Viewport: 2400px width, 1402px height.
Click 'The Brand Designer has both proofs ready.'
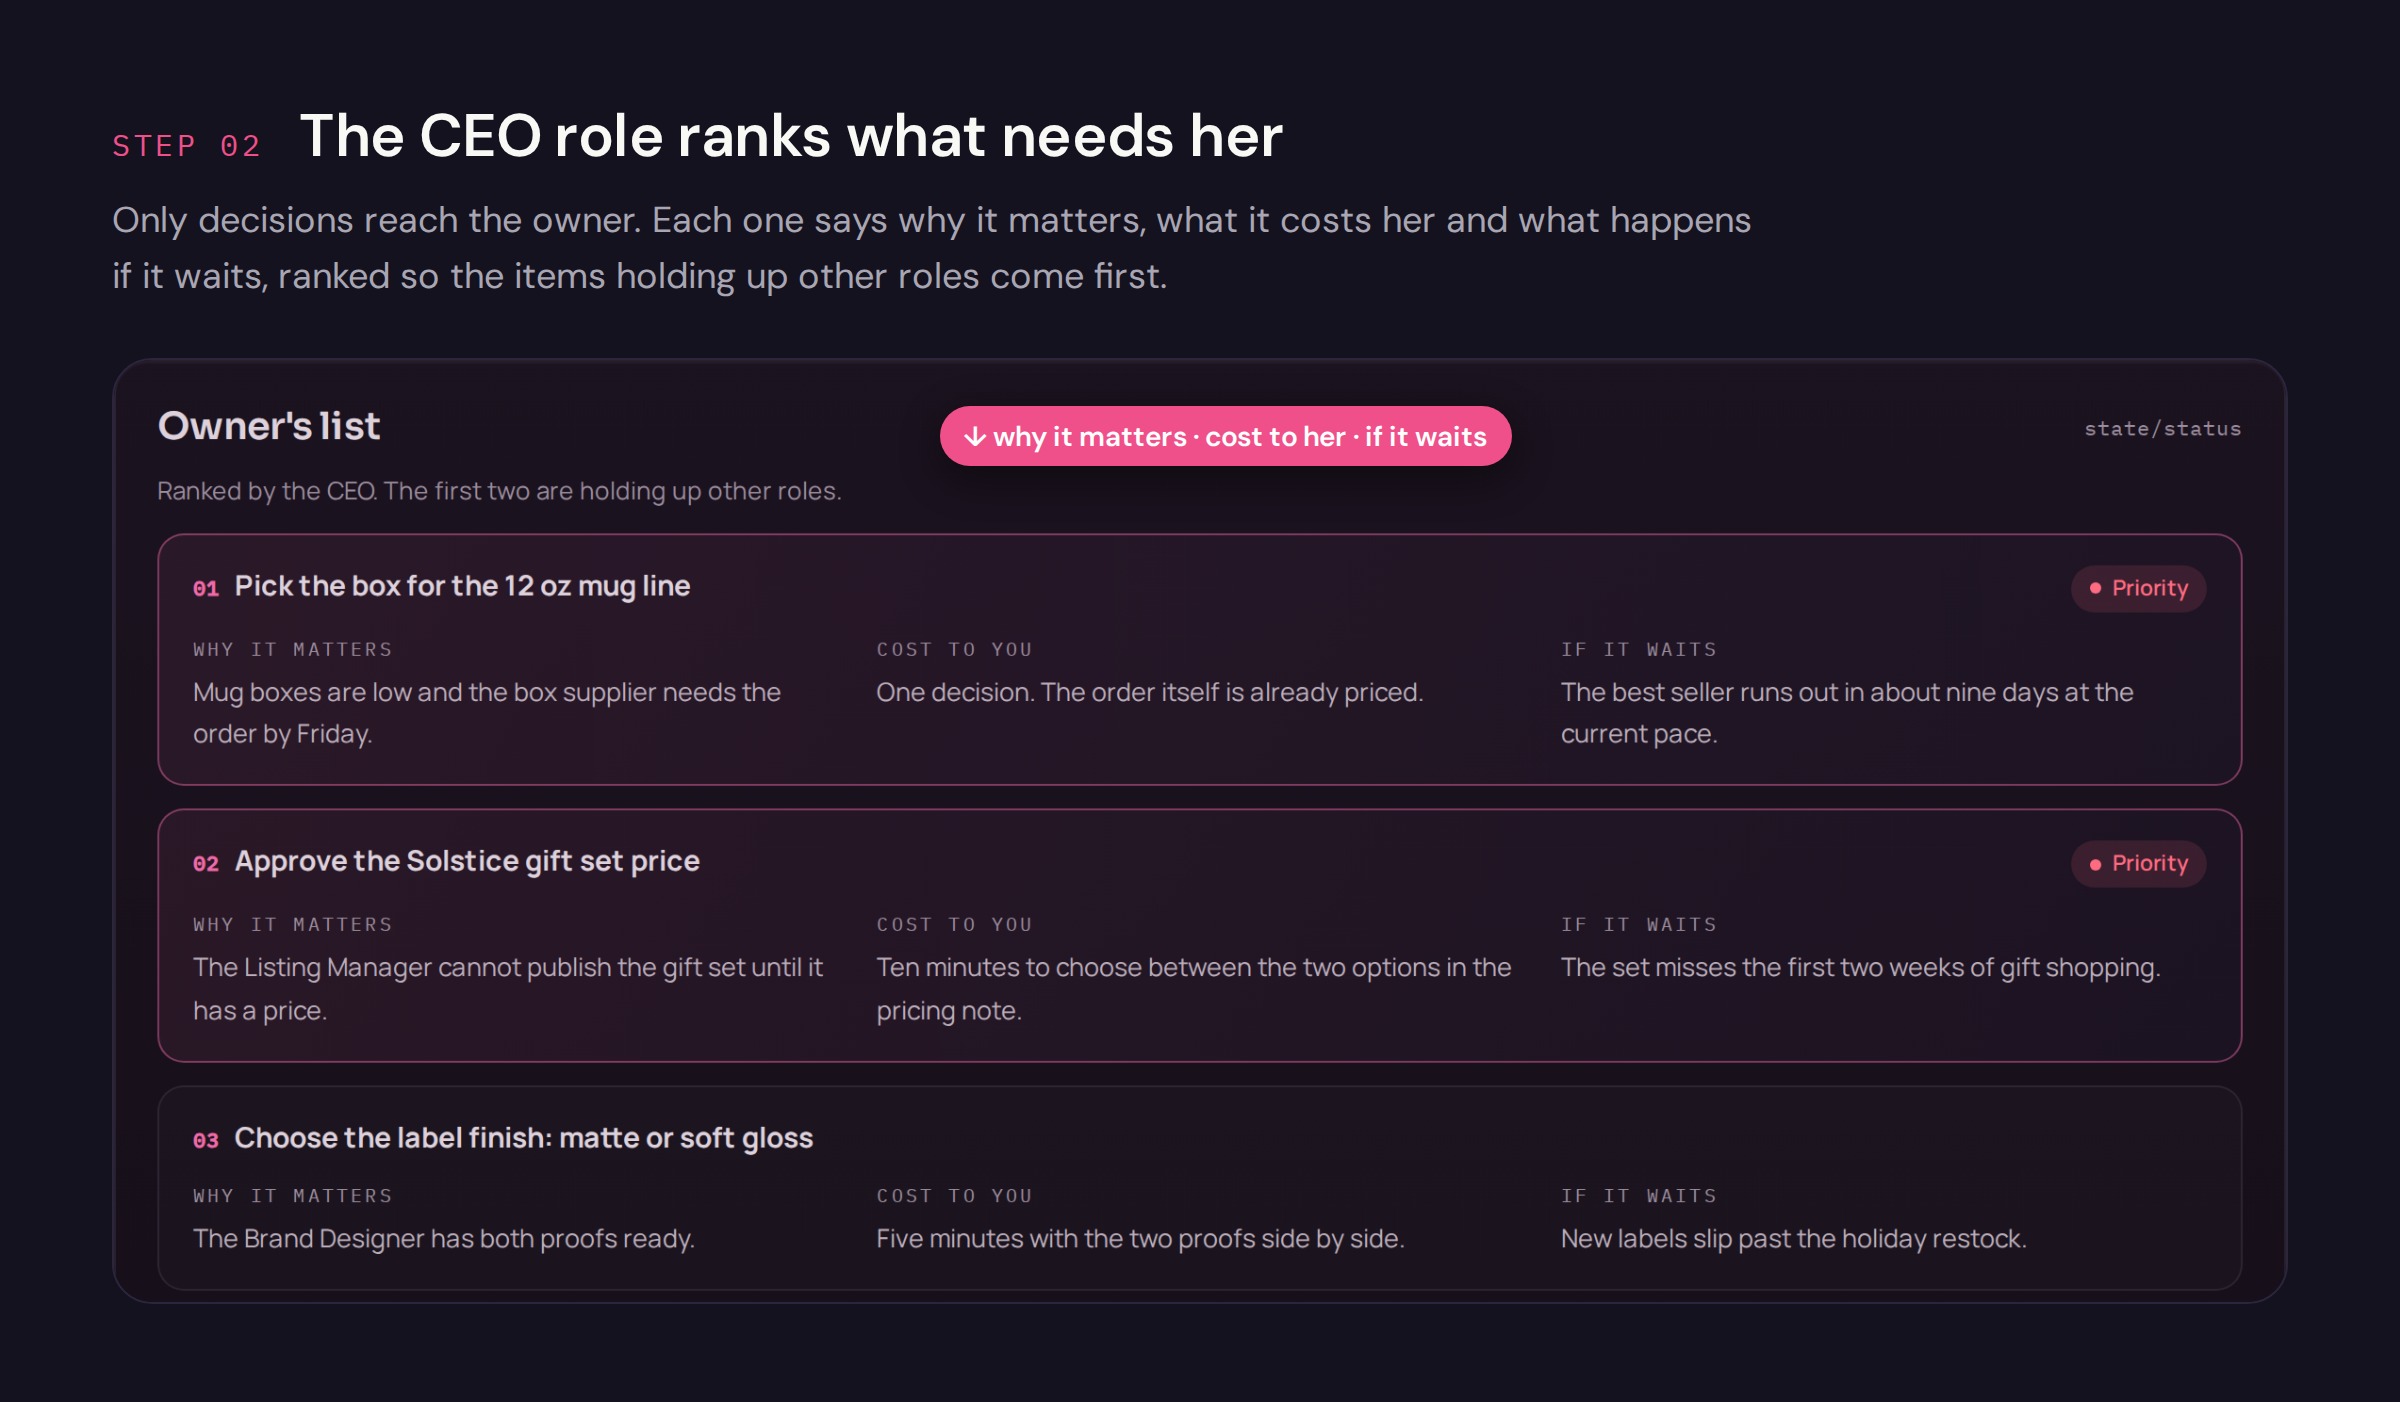click(444, 1238)
